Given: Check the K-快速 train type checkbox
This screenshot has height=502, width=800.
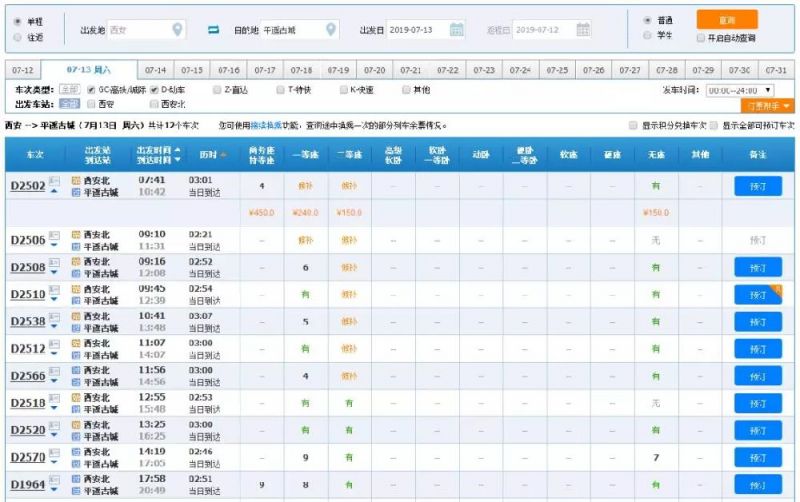Looking at the screenshot, I should coord(343,90).
